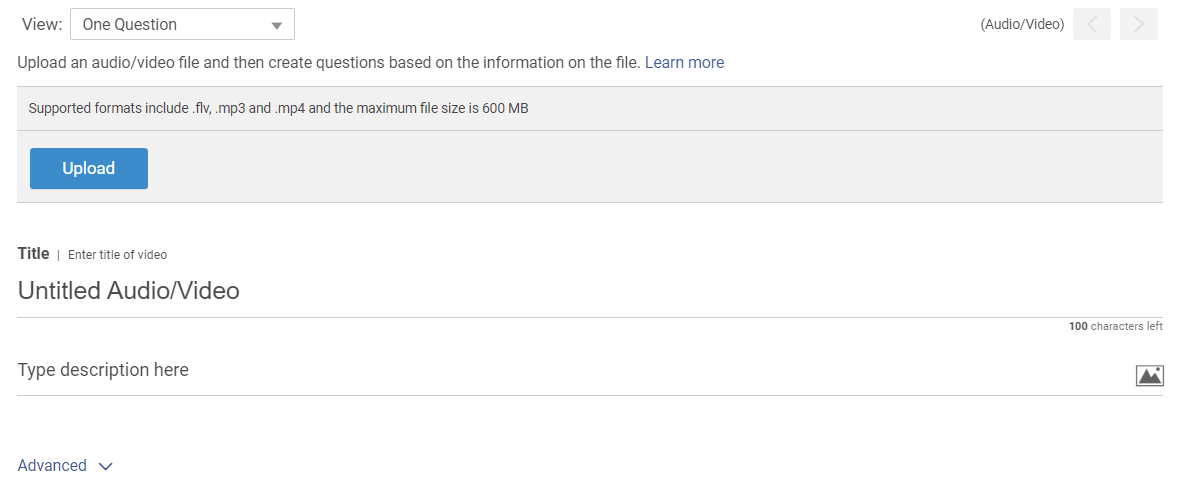This screenshot has width=1181, height=494.
Task: Expand the Advanced settings section
Action: click(53, 465)
